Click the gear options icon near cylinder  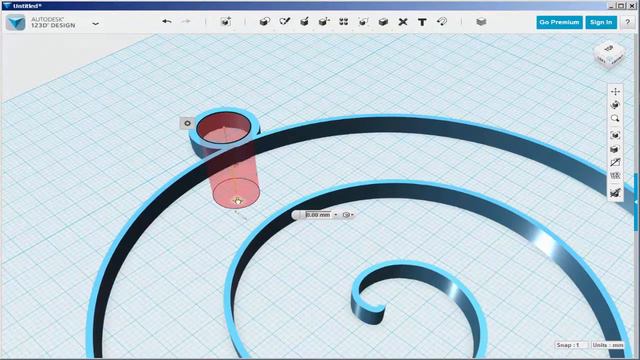point(187,123)
